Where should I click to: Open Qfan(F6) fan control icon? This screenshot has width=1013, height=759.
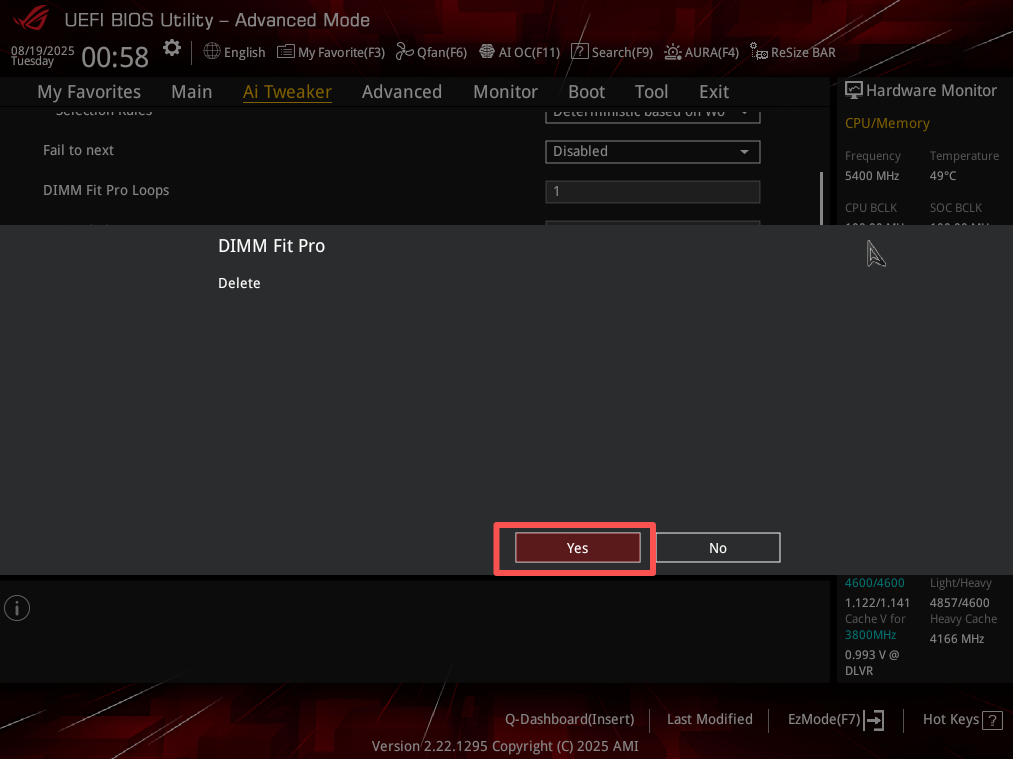[x=404, y=52]
